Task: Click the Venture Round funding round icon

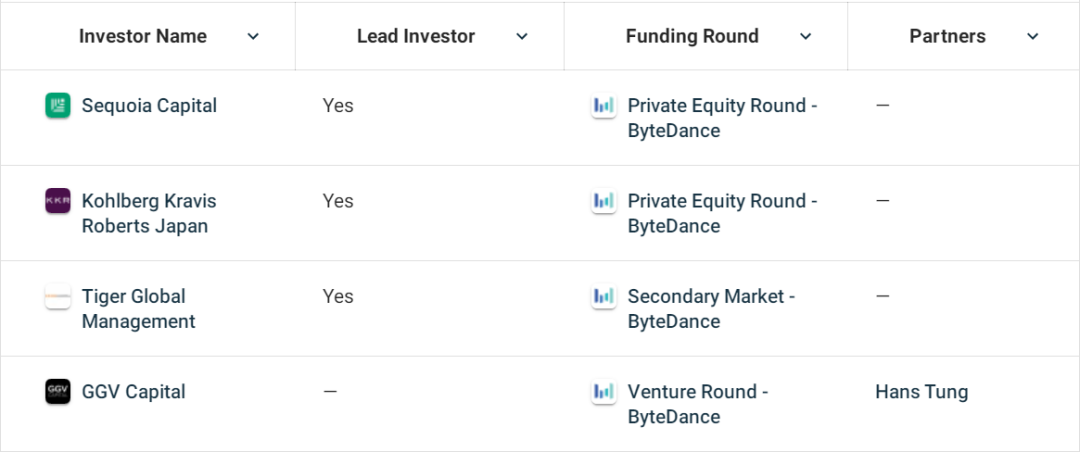Action: click(x=603, y=392)
